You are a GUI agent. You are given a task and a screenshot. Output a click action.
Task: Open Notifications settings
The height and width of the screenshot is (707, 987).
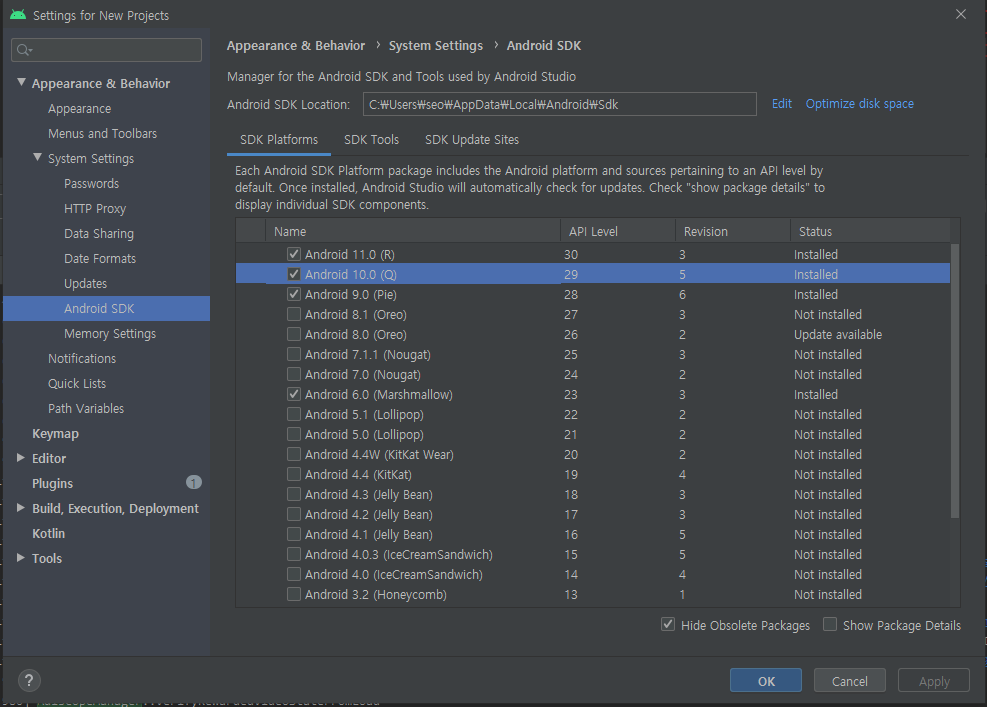82,358
